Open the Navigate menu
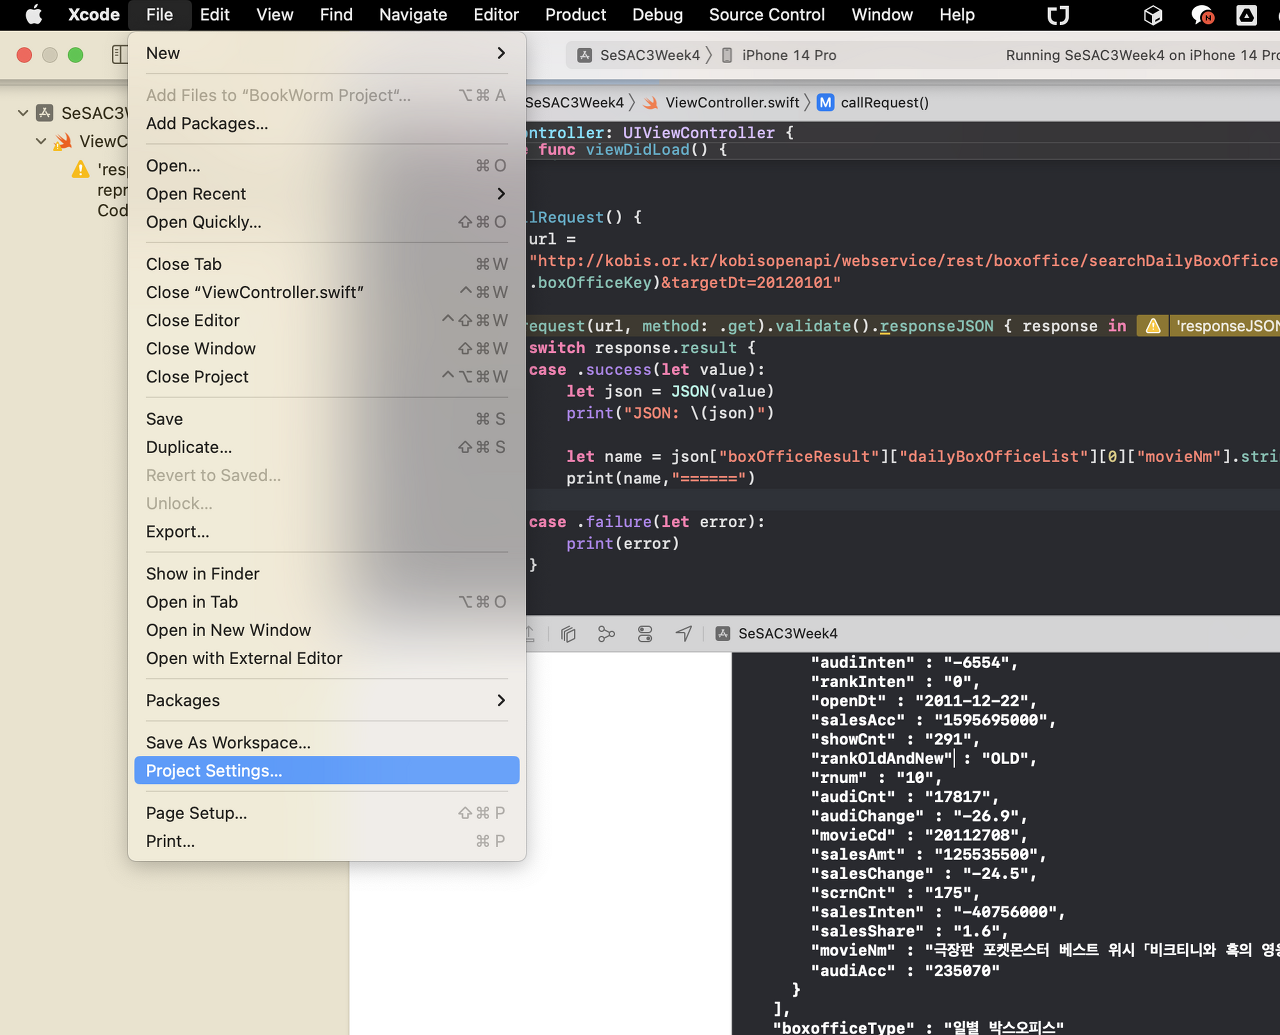Viewport: 1280px width, 1035px height. (413, 15)
